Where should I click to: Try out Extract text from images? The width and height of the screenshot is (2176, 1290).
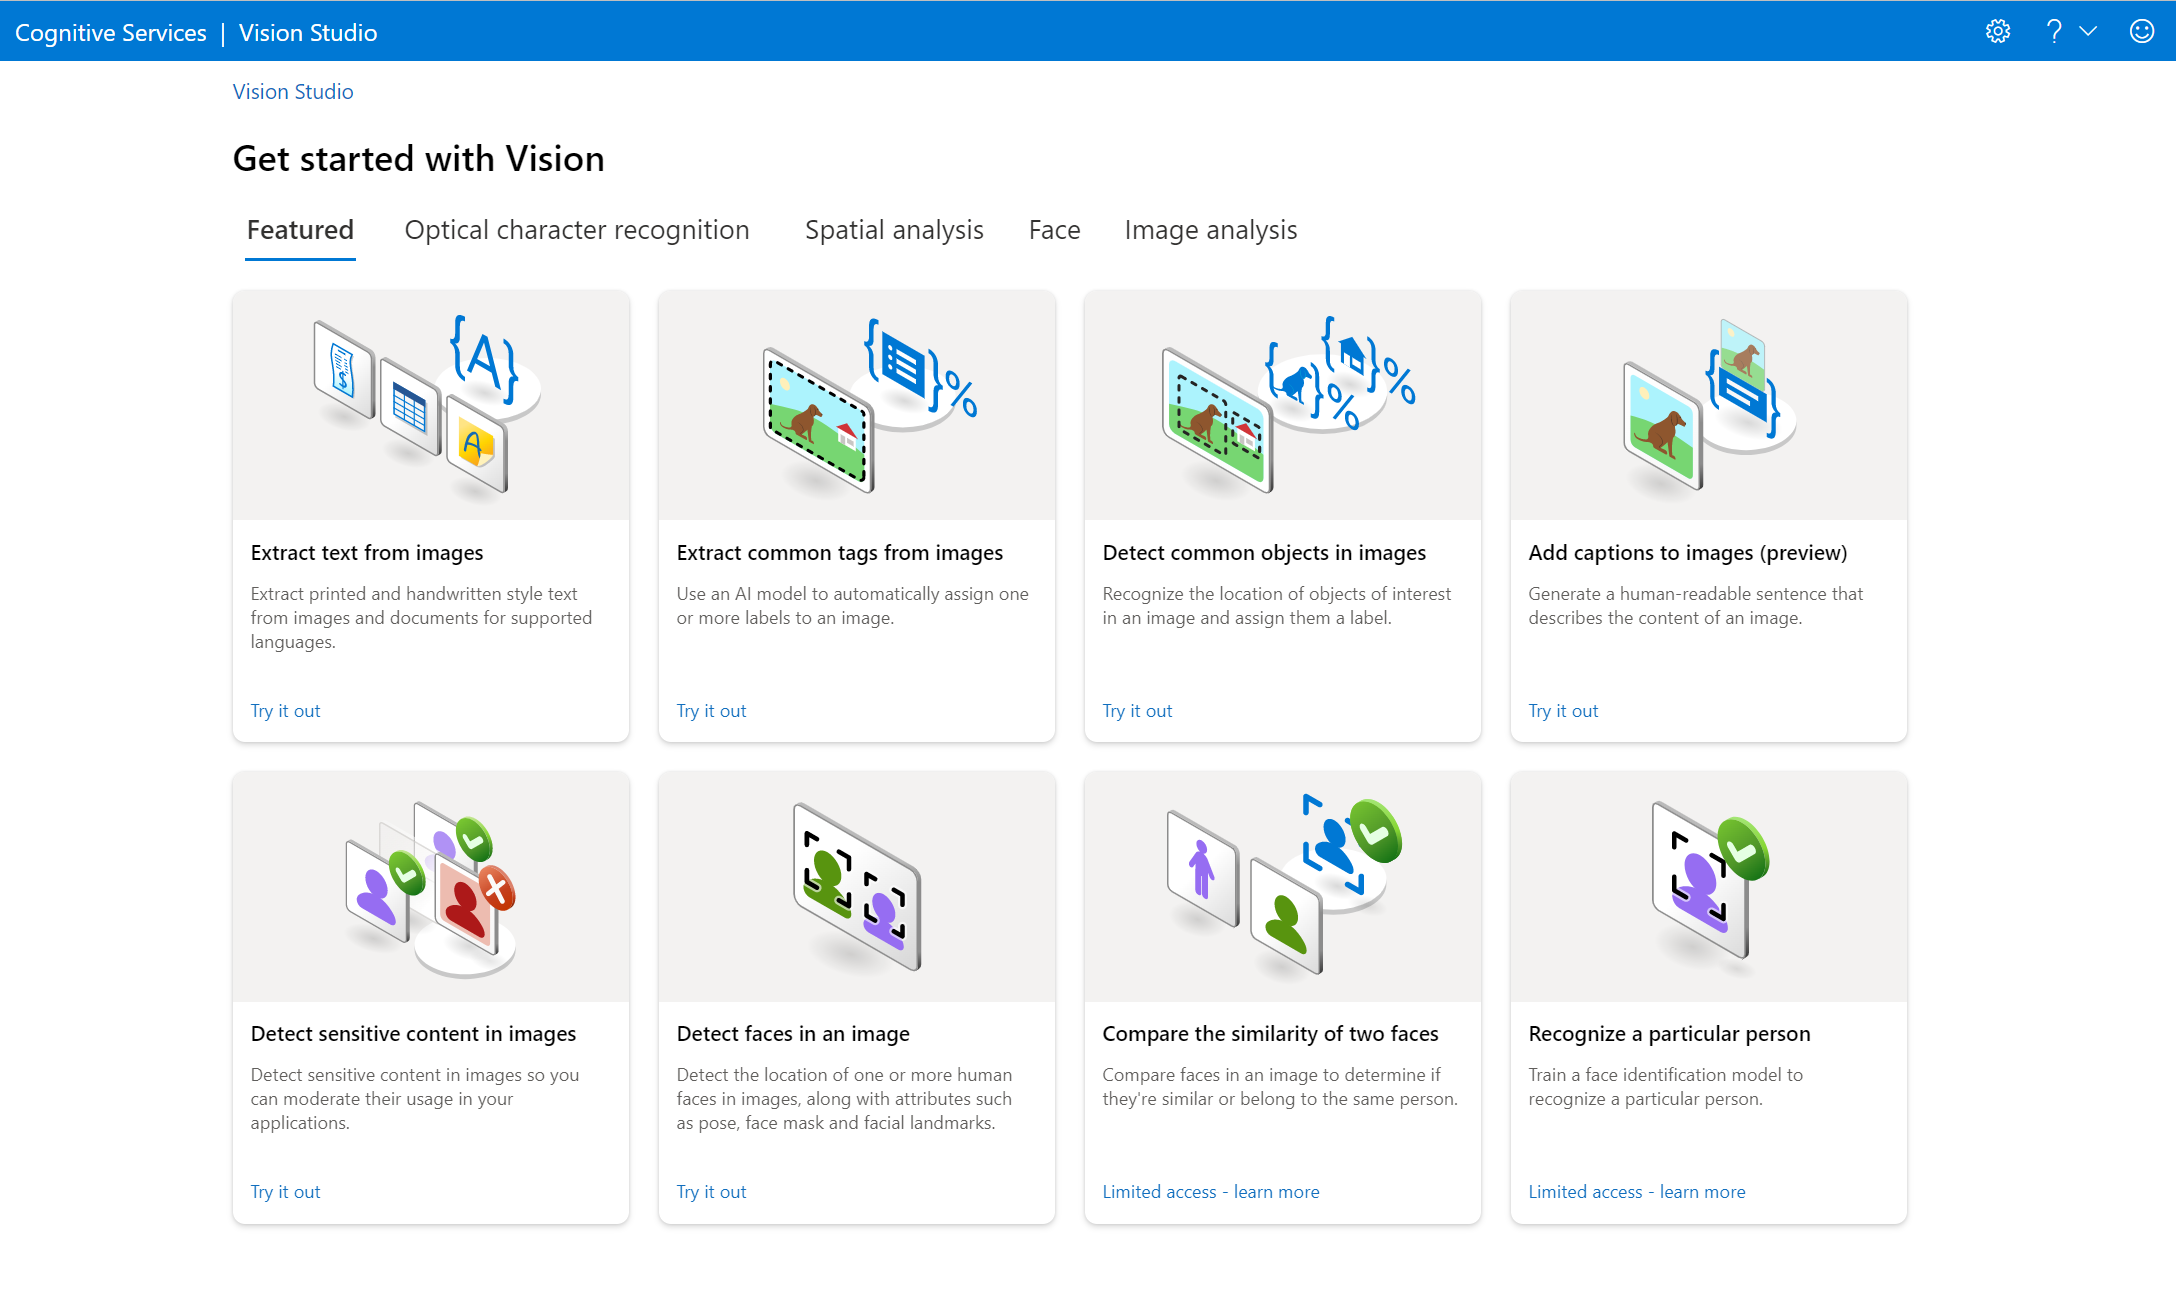click(x=284, y=710)
